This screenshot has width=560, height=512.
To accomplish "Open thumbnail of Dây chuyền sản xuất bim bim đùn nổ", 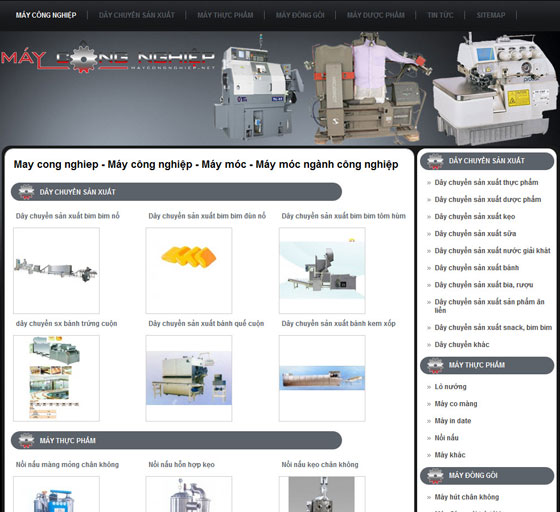I will click(x=189, y=271).
